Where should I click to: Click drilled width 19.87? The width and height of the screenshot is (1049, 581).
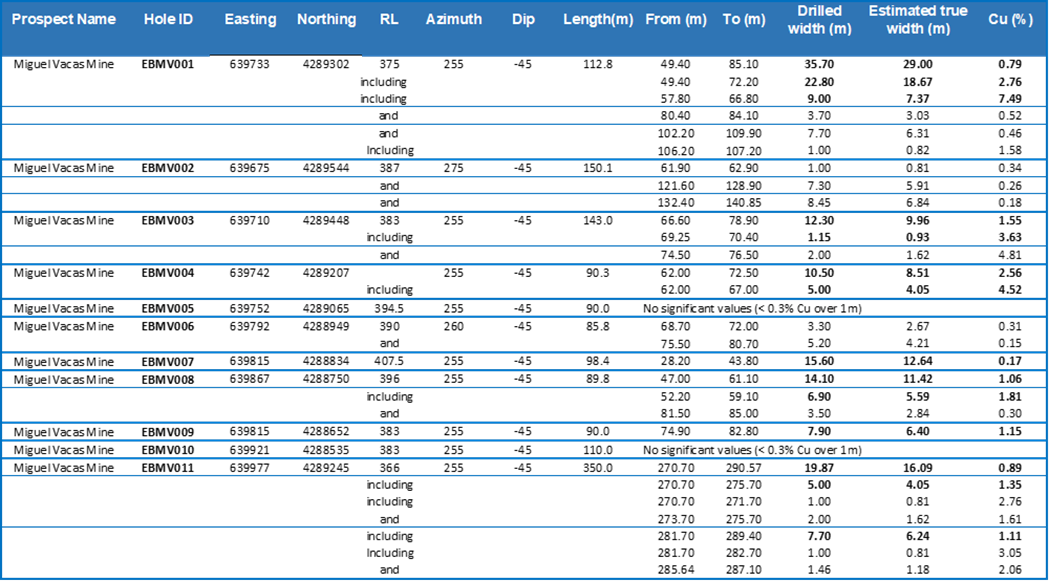pyautogui.click(x=819, y=467)
